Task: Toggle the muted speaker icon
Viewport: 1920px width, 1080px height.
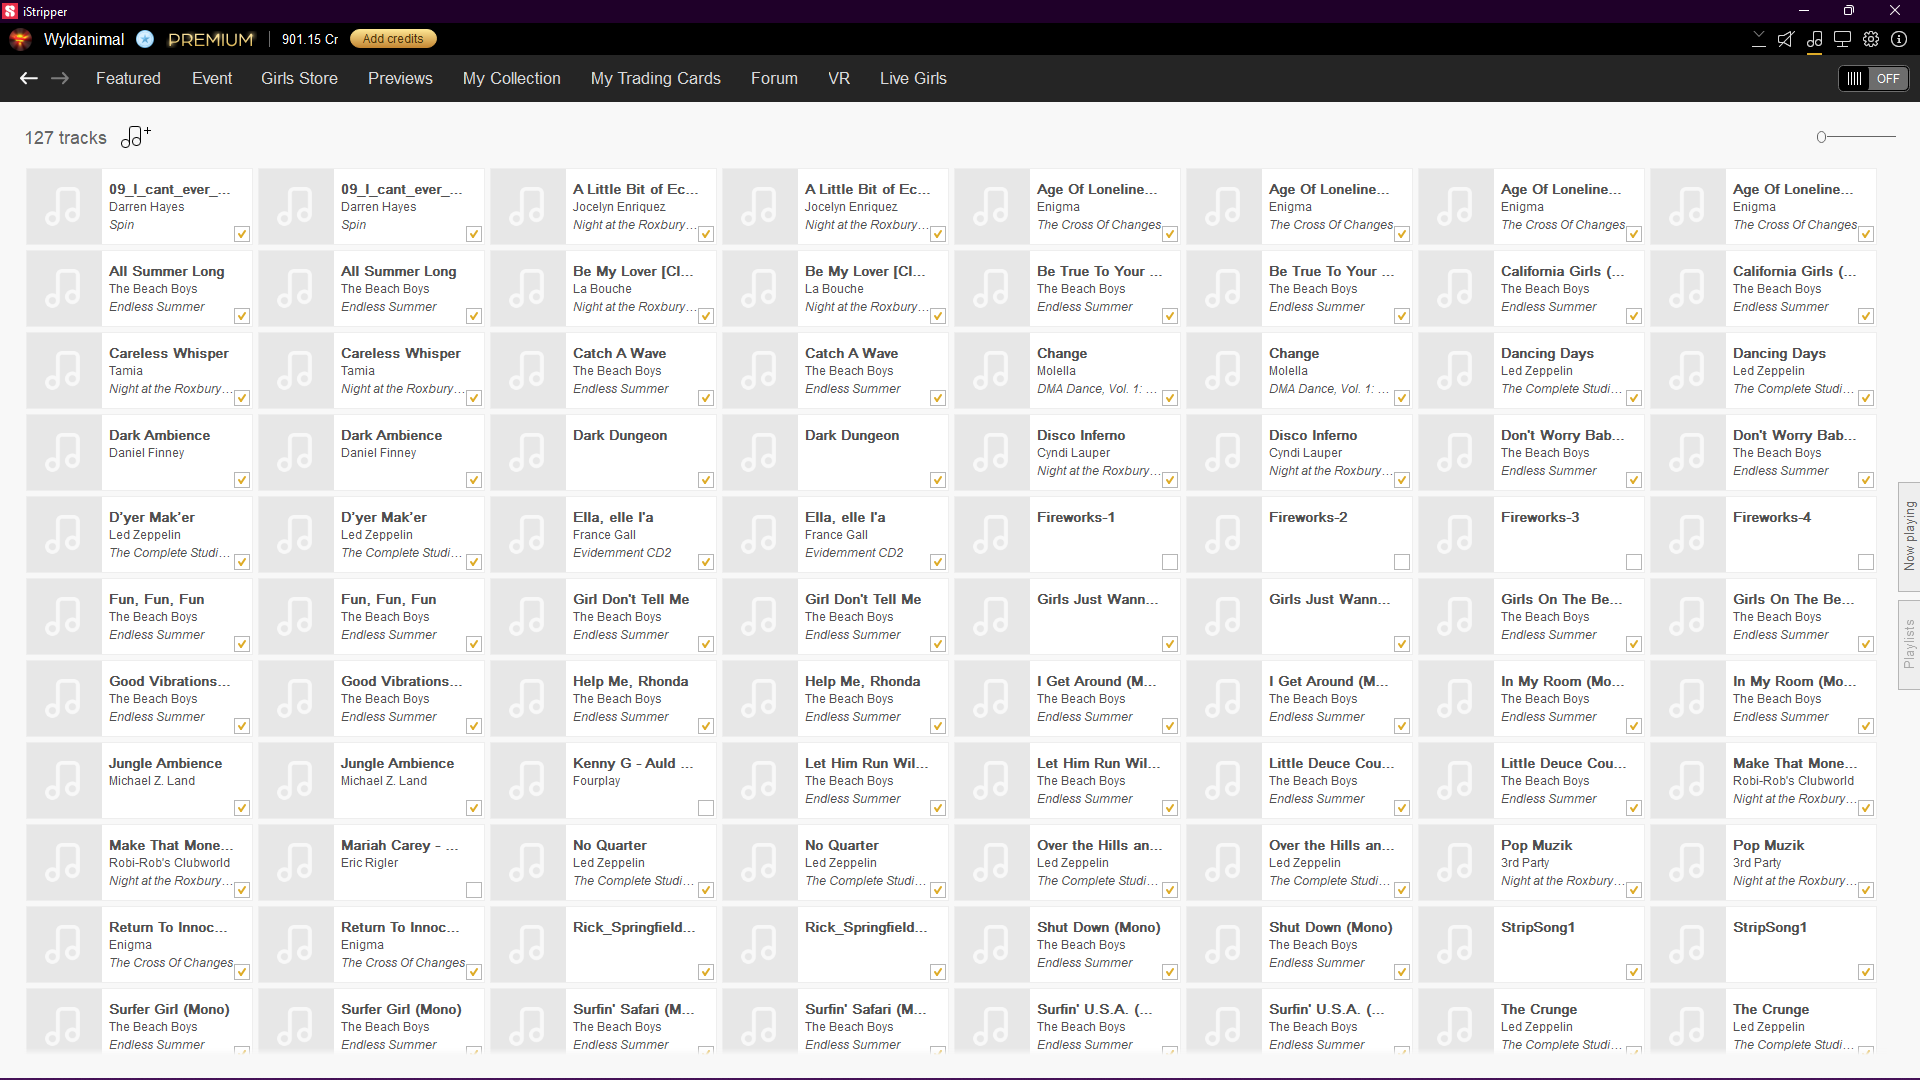Action: (x=1786, y=39)
